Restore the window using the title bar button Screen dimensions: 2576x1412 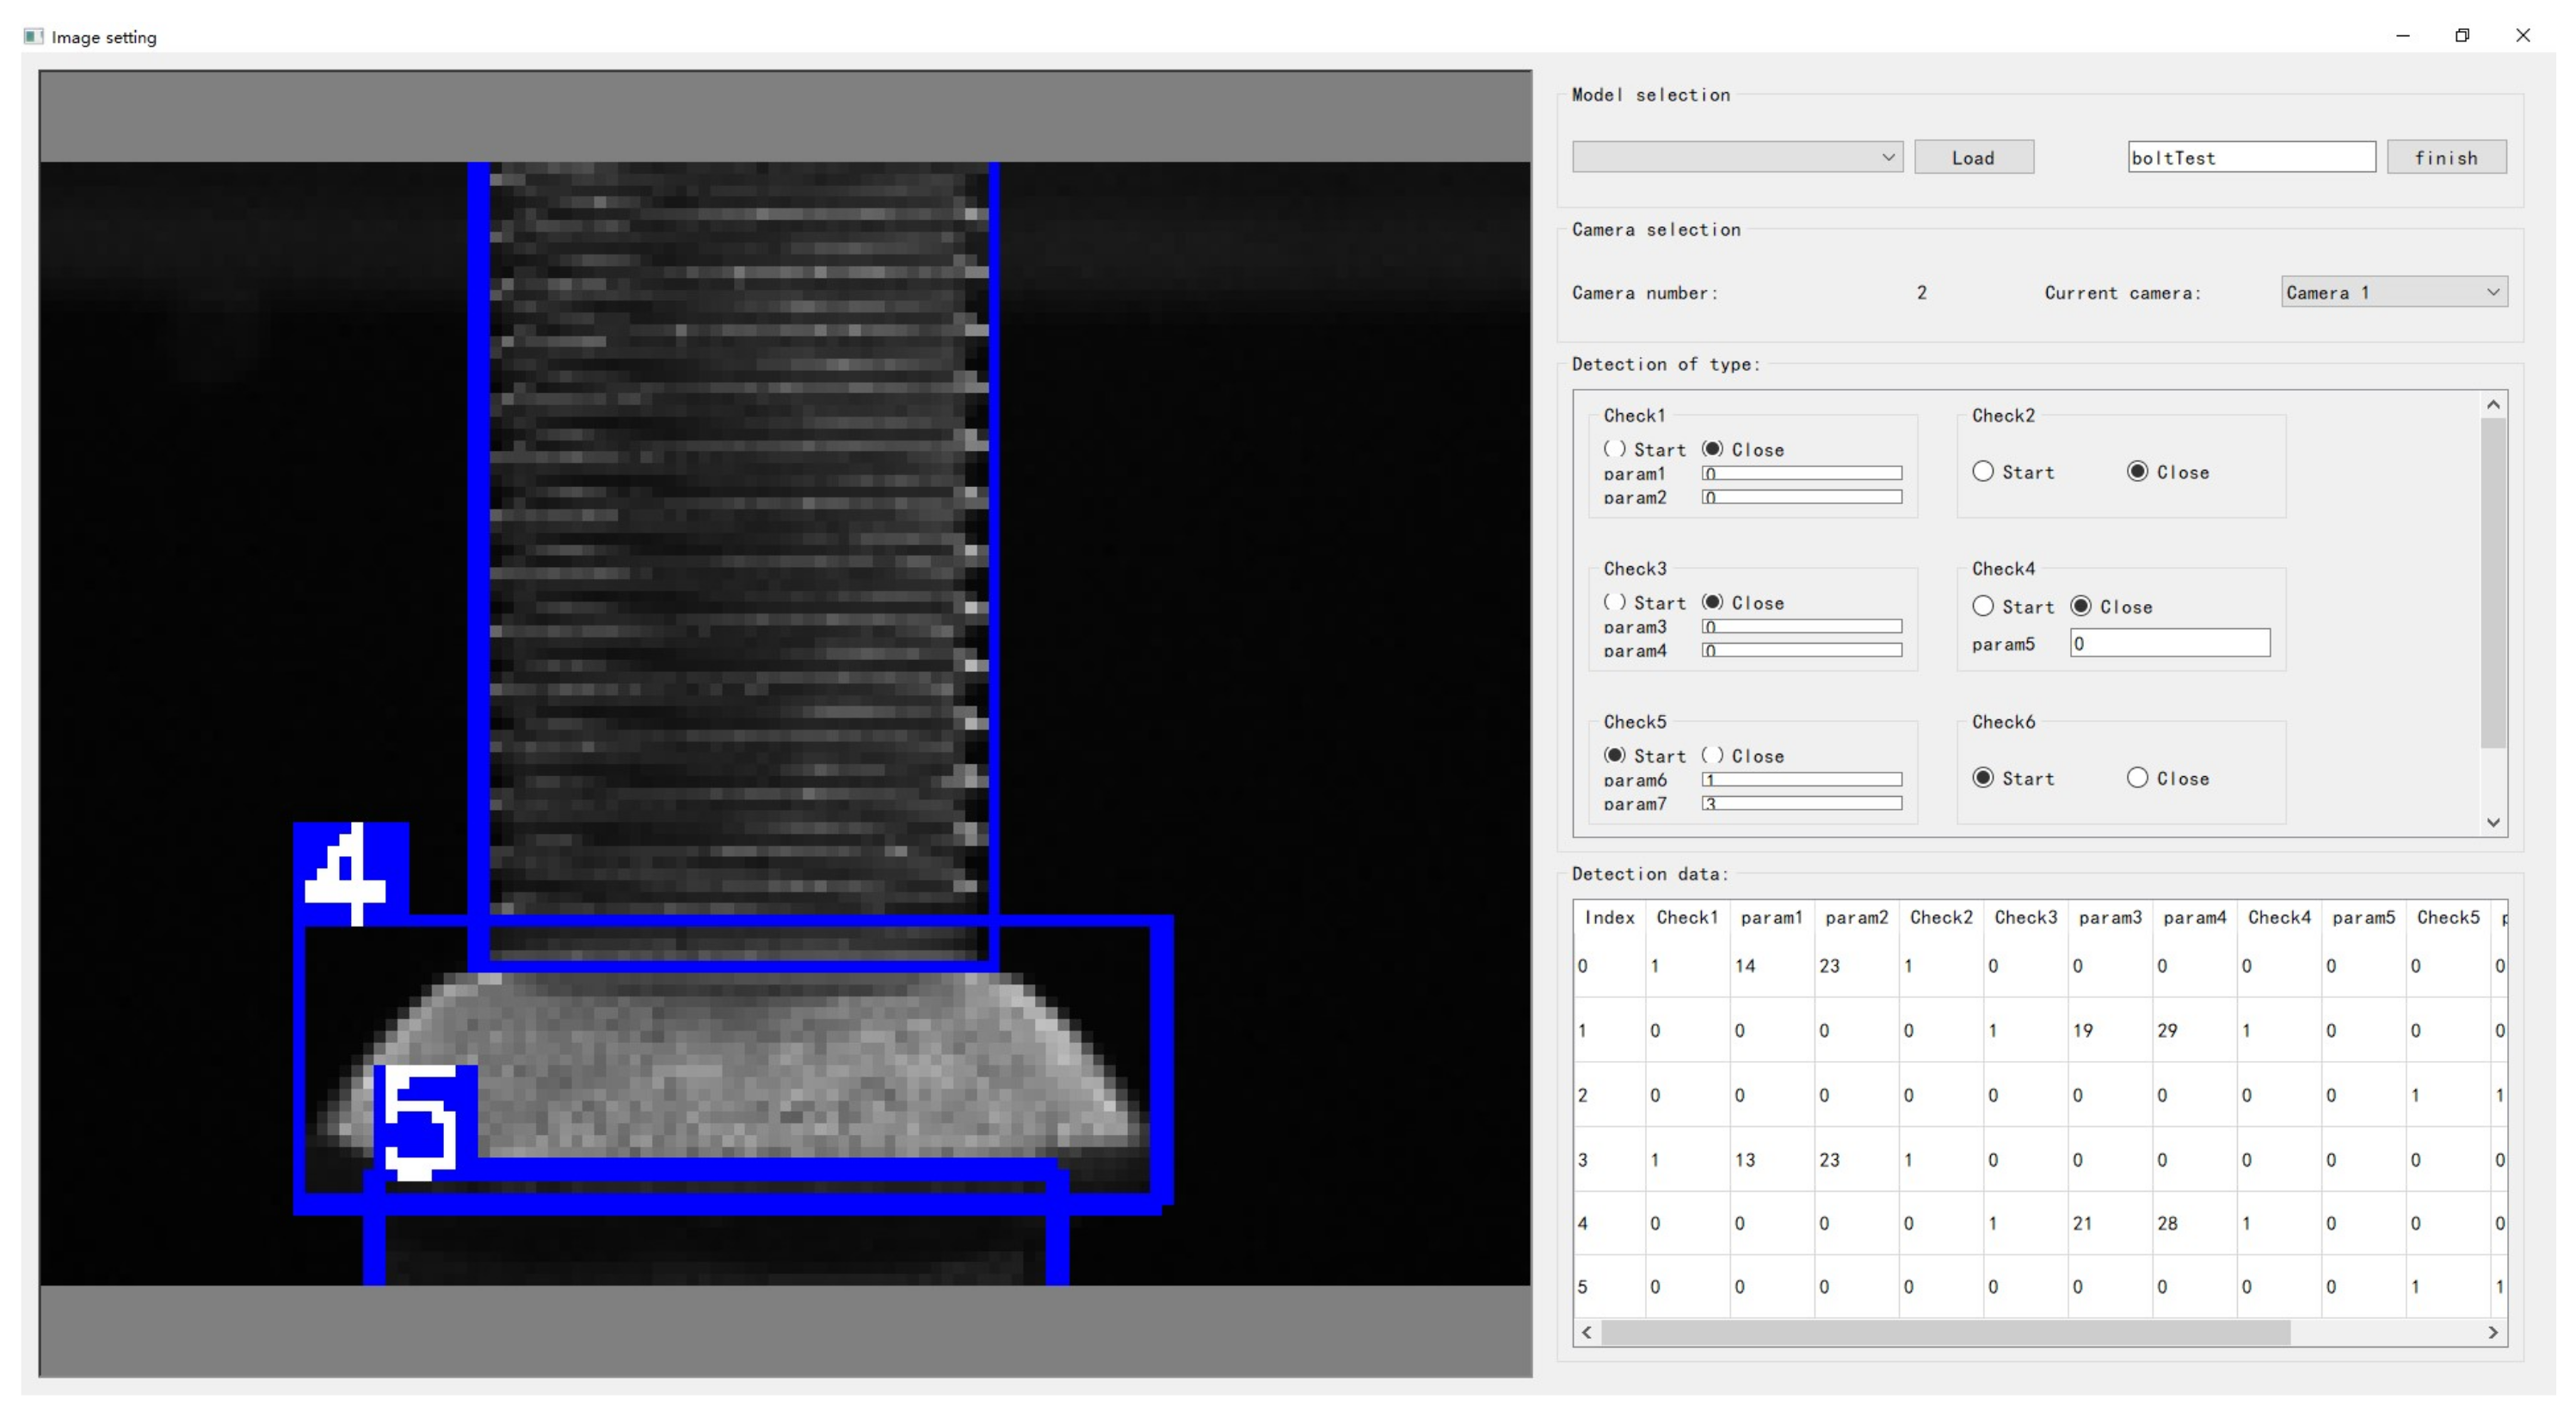click(x=2462, y=35)
